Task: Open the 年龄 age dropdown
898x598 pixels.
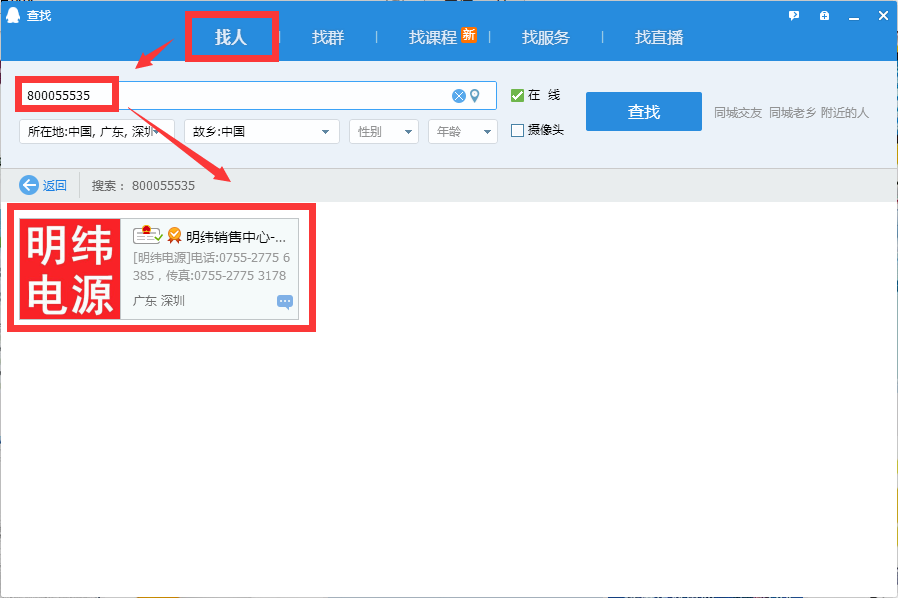Action: pyautogui.click(x=462, y=132)
